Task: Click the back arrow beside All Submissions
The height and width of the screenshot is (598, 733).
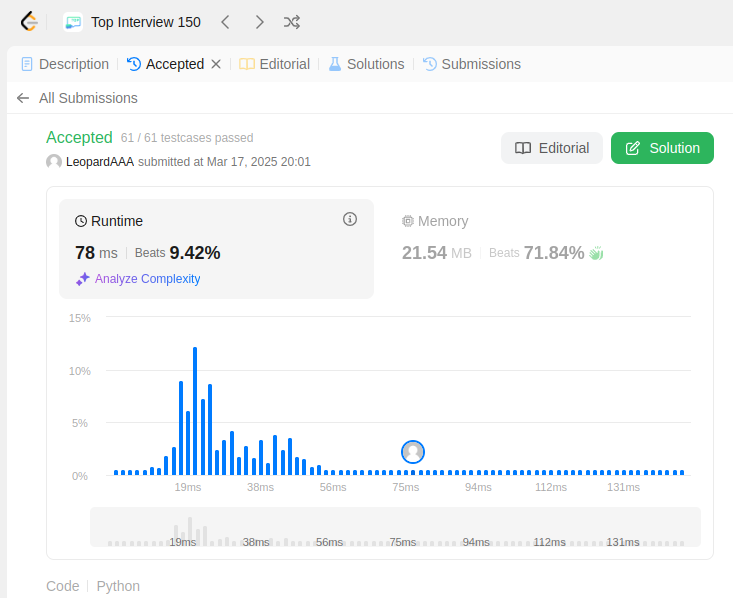Action: pos(23,98)
